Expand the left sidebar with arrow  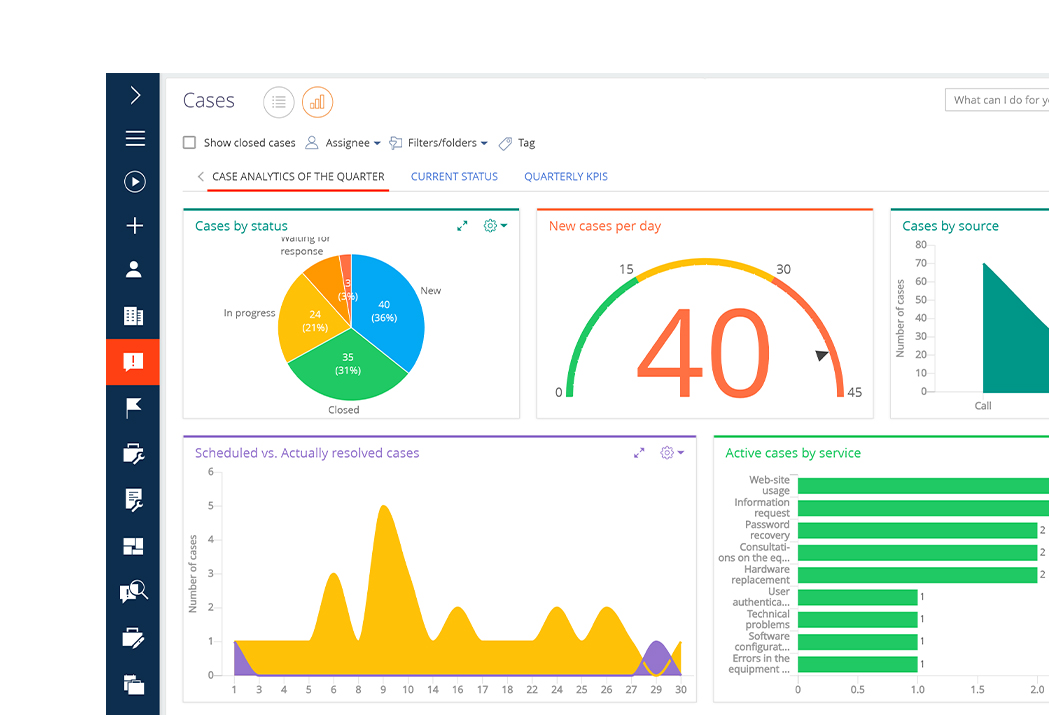pos(134,95)
